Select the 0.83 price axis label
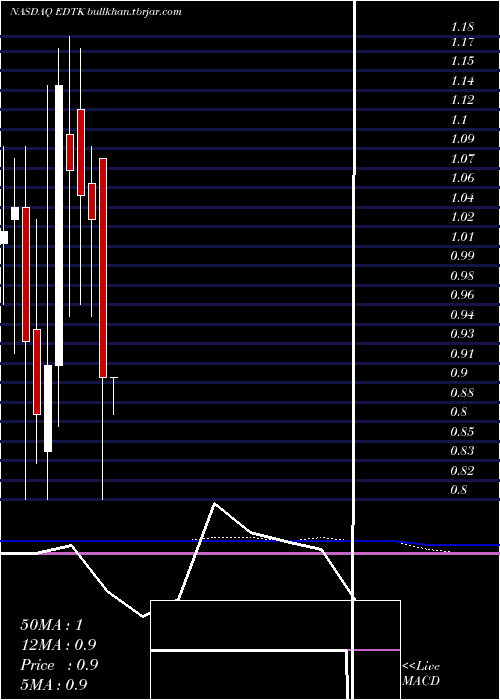500x700 pixels. [x=462, y=451]
